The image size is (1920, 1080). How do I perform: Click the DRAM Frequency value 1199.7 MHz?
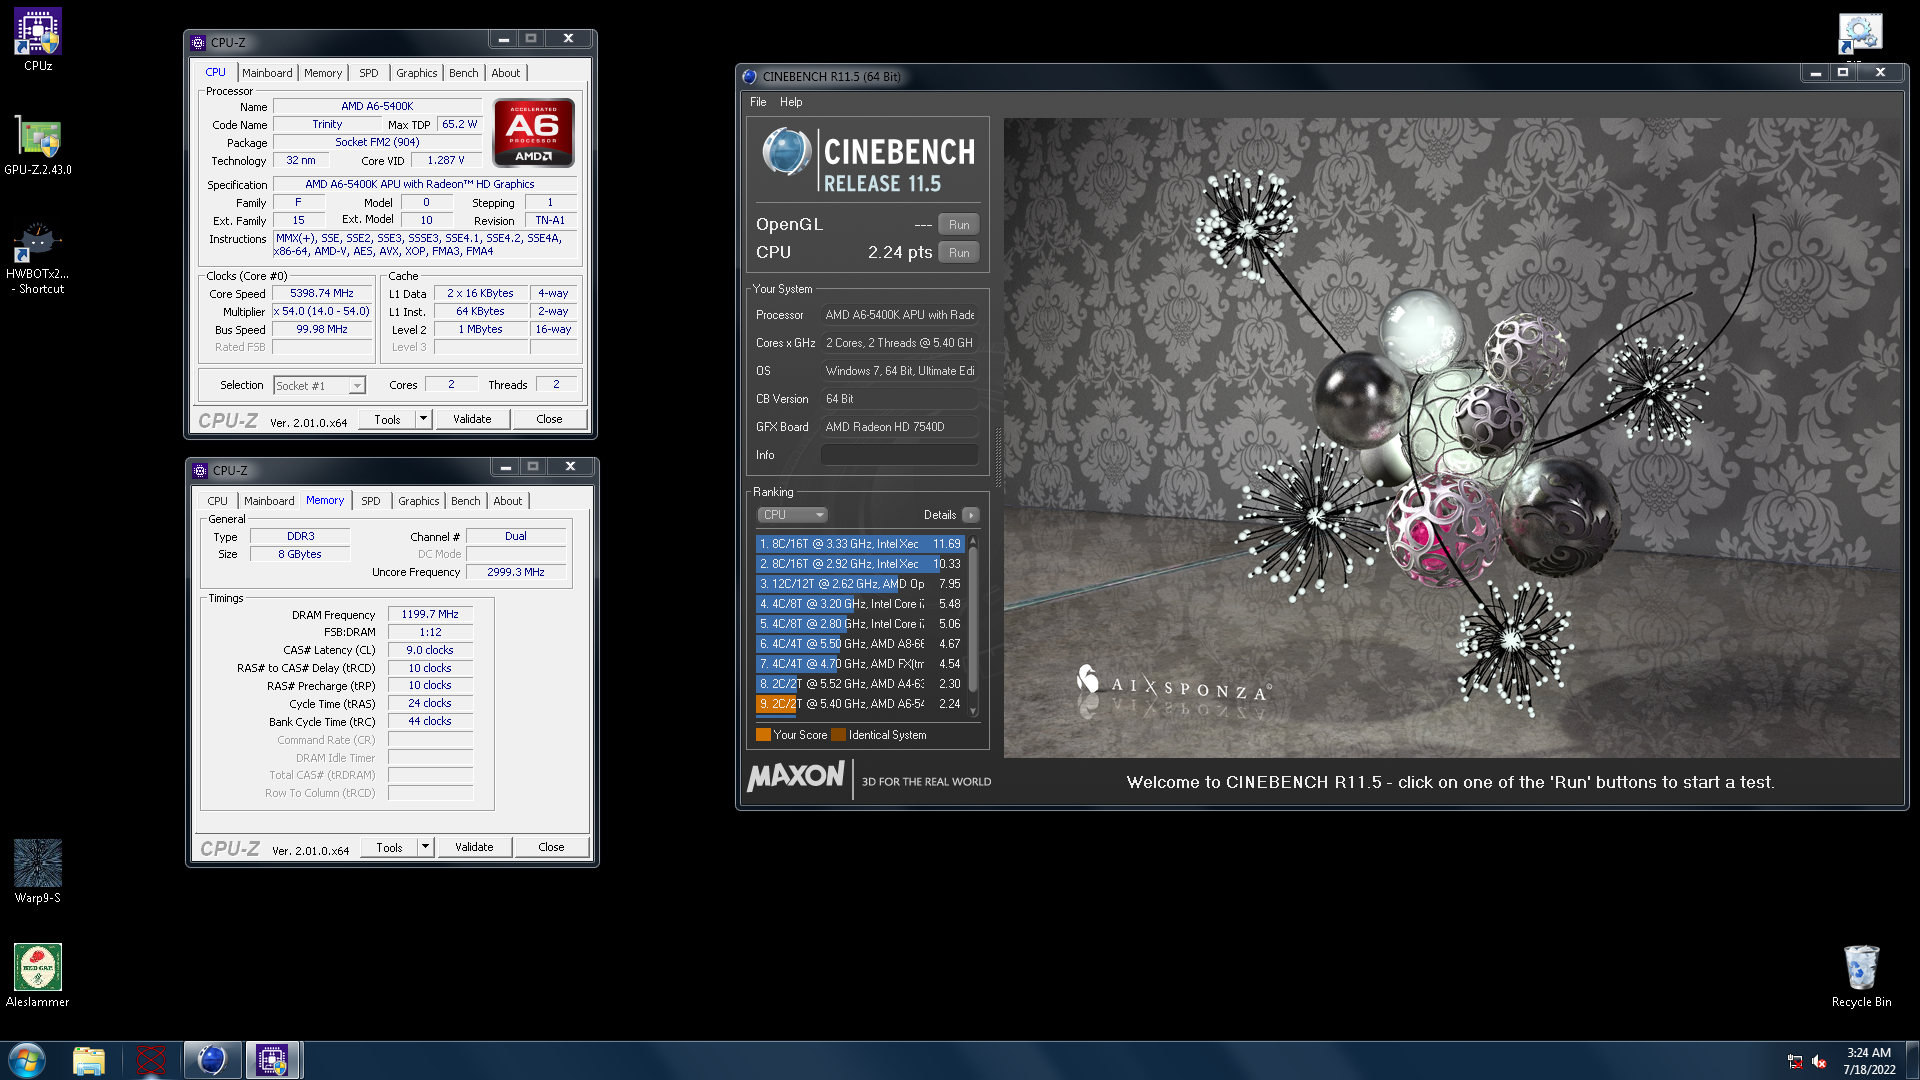point(430,615)
